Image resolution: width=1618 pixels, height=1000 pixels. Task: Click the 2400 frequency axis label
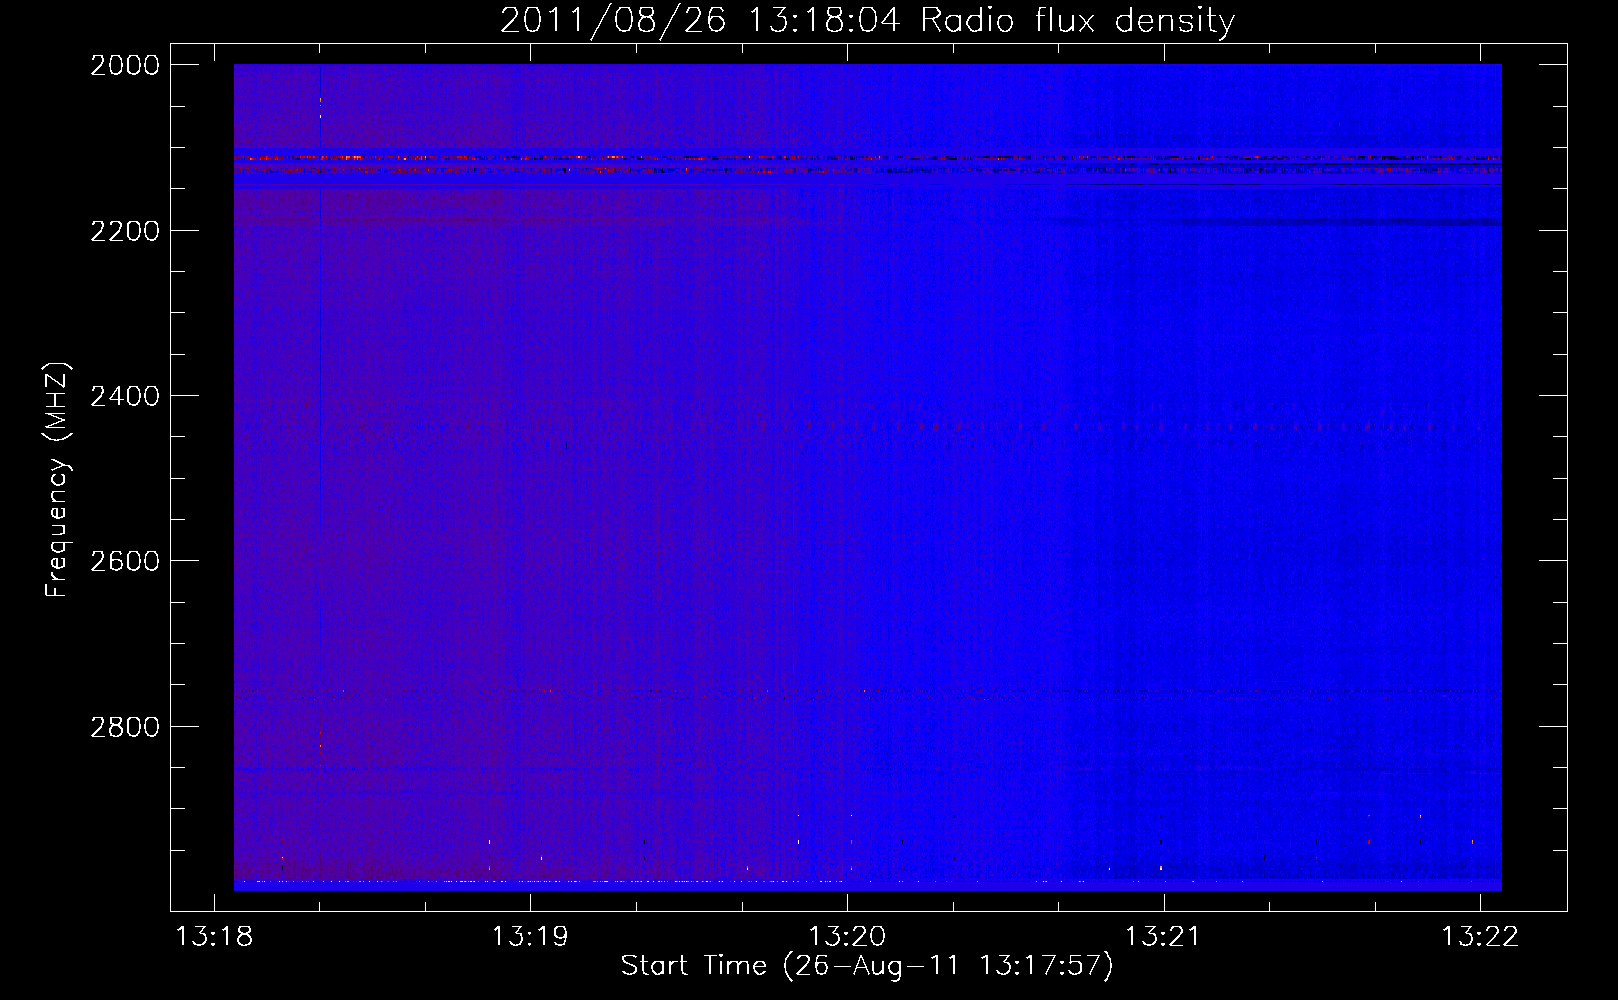(125, 396)
